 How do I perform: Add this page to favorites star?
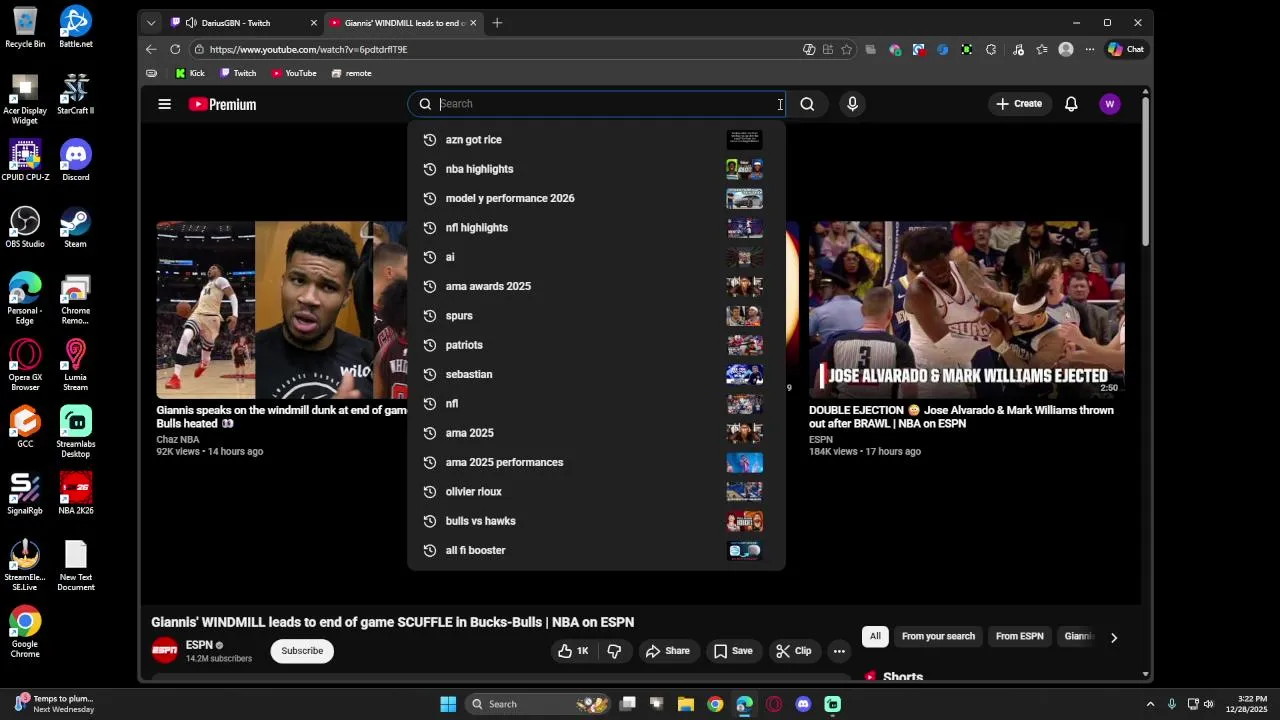pos(847,49)
